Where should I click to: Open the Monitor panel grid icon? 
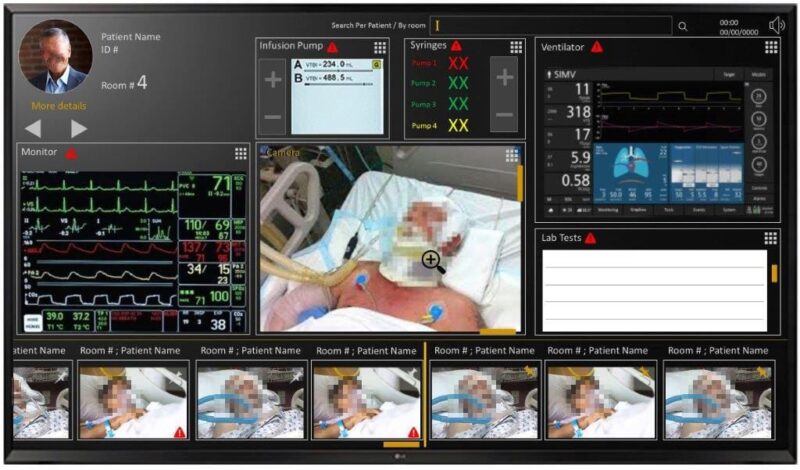(x=241, y=153)
